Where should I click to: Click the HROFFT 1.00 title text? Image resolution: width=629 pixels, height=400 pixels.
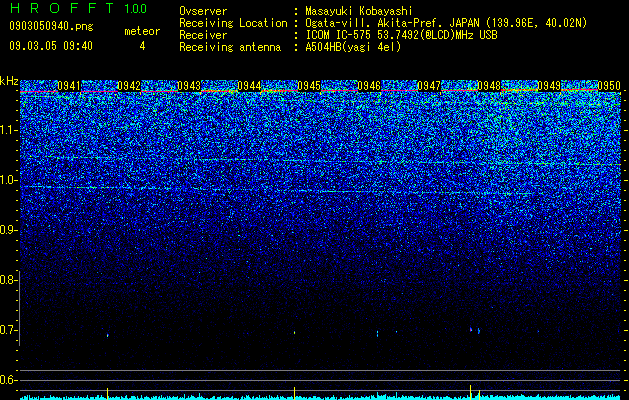click(78, 8)
